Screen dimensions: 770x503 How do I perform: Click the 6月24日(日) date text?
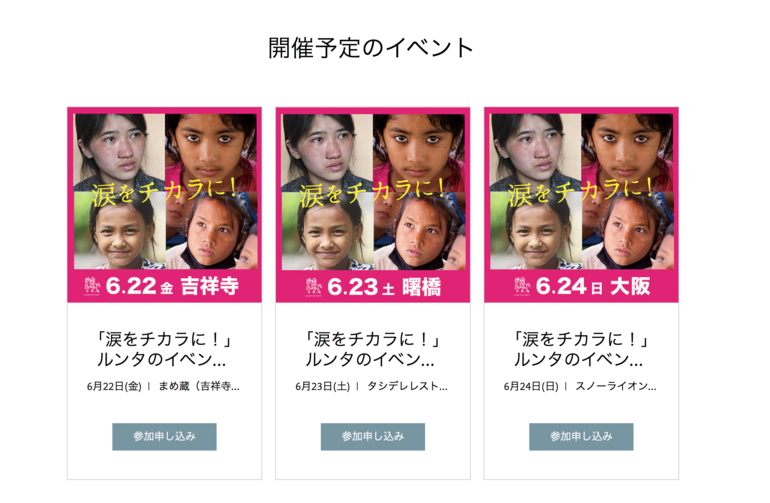pos(531,387)
